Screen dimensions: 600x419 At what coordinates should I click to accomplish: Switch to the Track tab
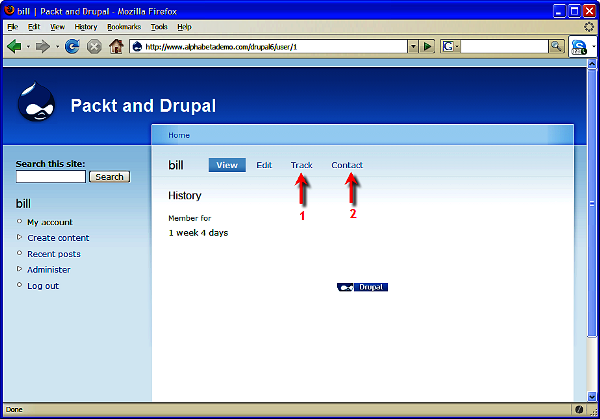click(302, 165)
